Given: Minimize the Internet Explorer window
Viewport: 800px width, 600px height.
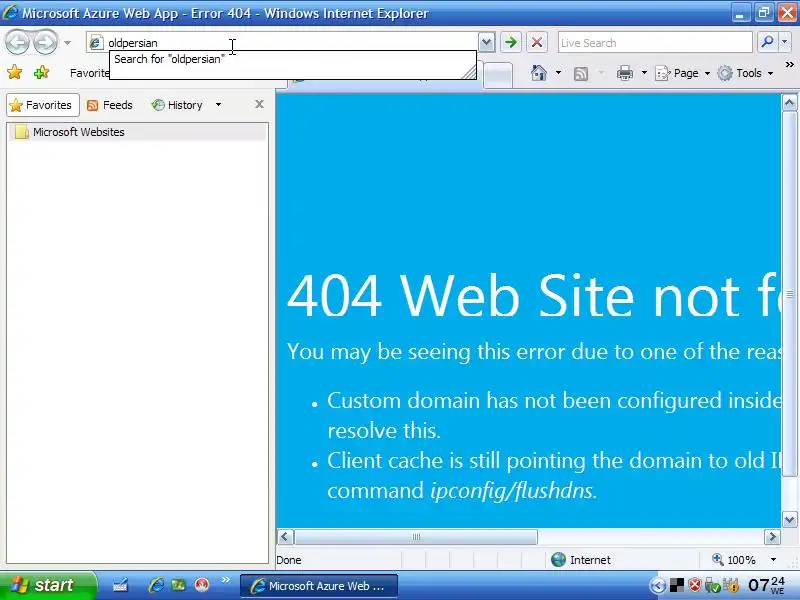Looking at the screenshot, I should click(740, 13).
